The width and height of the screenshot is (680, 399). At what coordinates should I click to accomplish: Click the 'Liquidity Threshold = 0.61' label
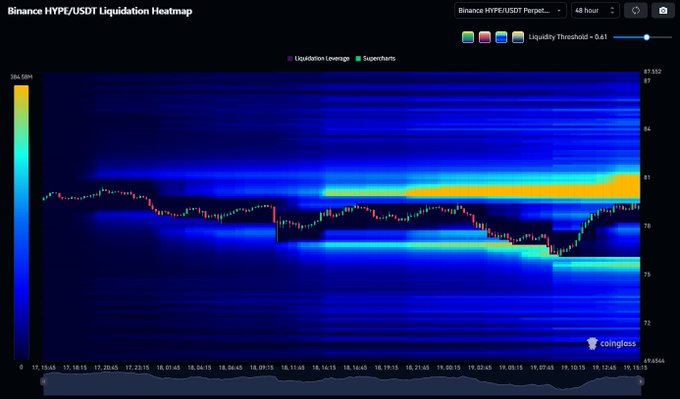point(568,37)
